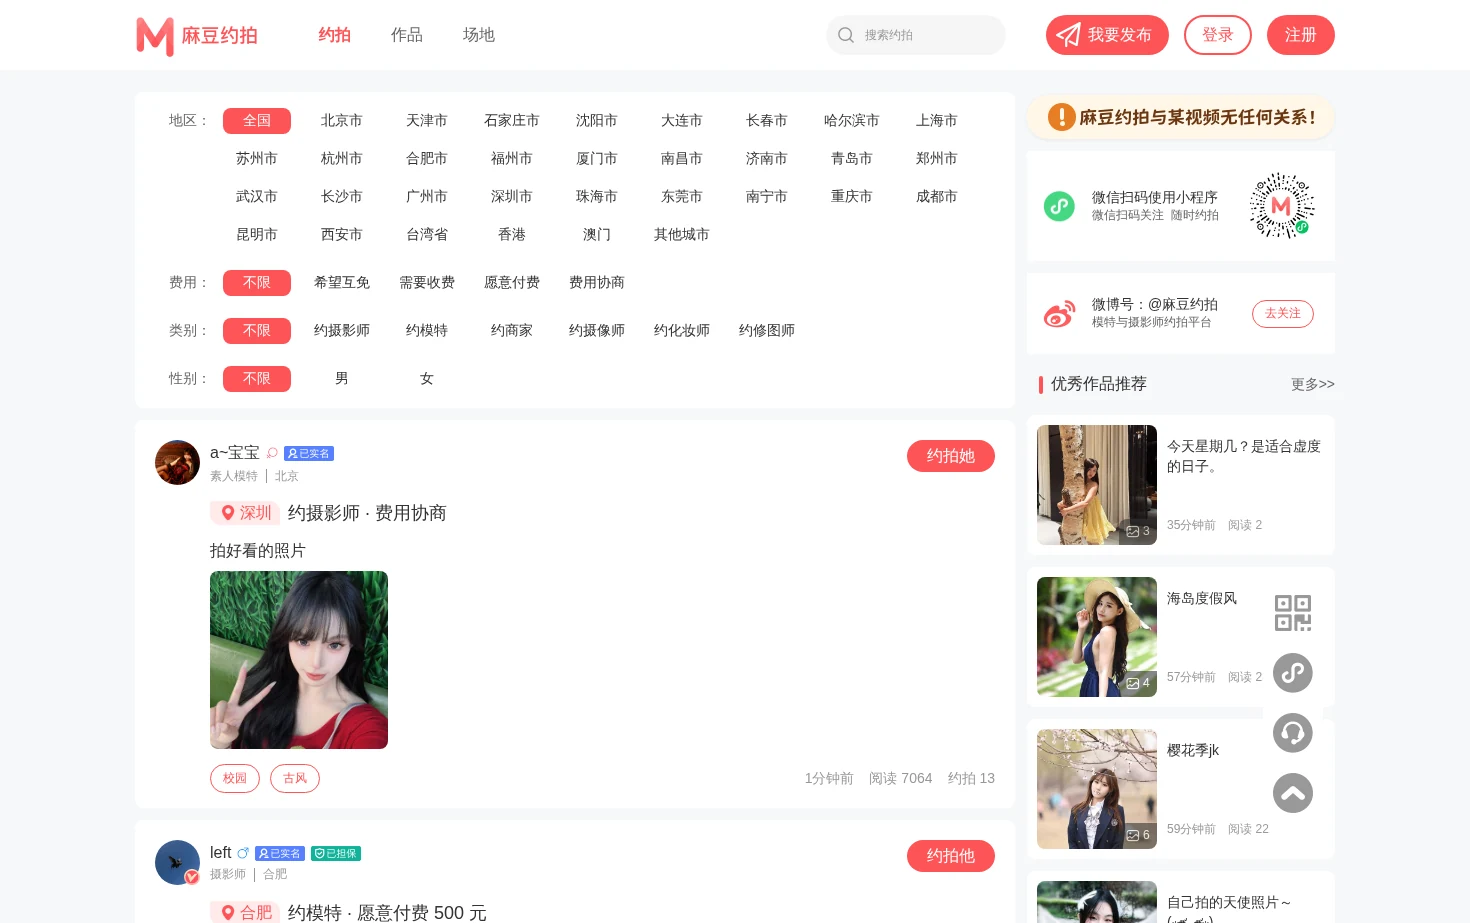Select 不限 in the 费用 row

[257, 283]
